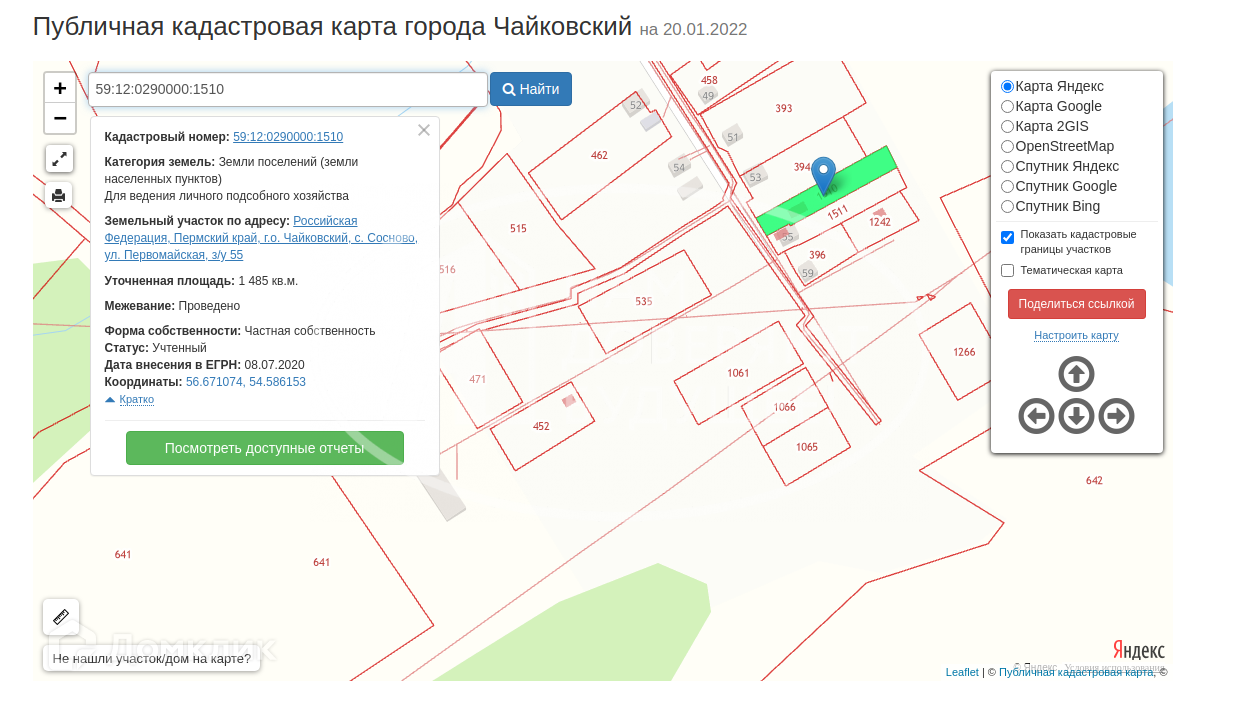1240x705 pixels.
Task: Open Настроить карту link
Action: coord(1076,336)
